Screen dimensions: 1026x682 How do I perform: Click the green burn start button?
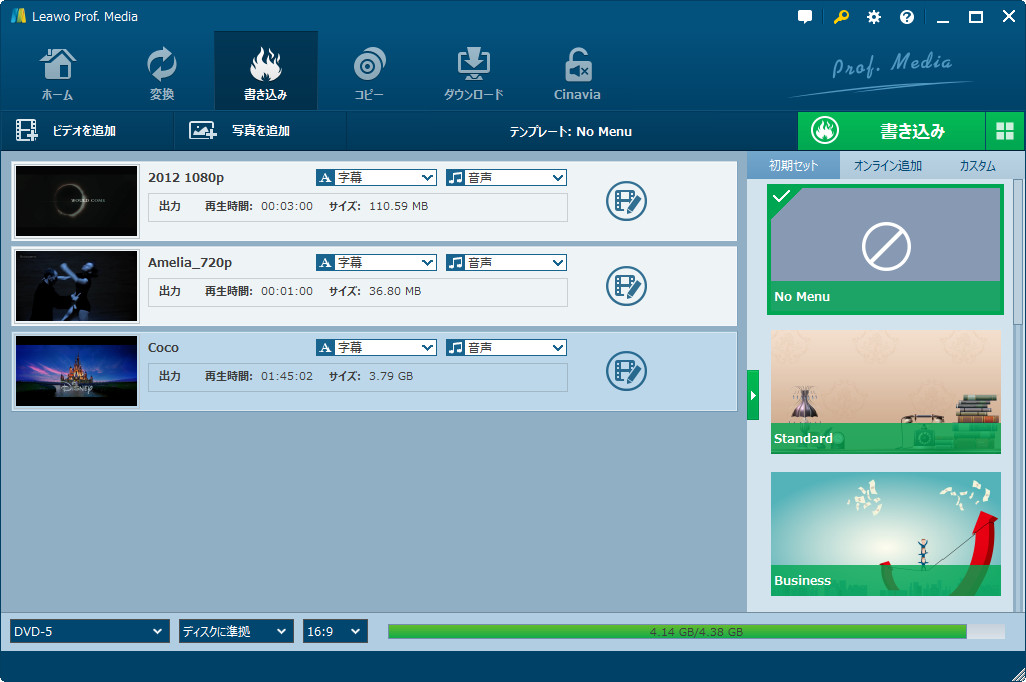891,131
